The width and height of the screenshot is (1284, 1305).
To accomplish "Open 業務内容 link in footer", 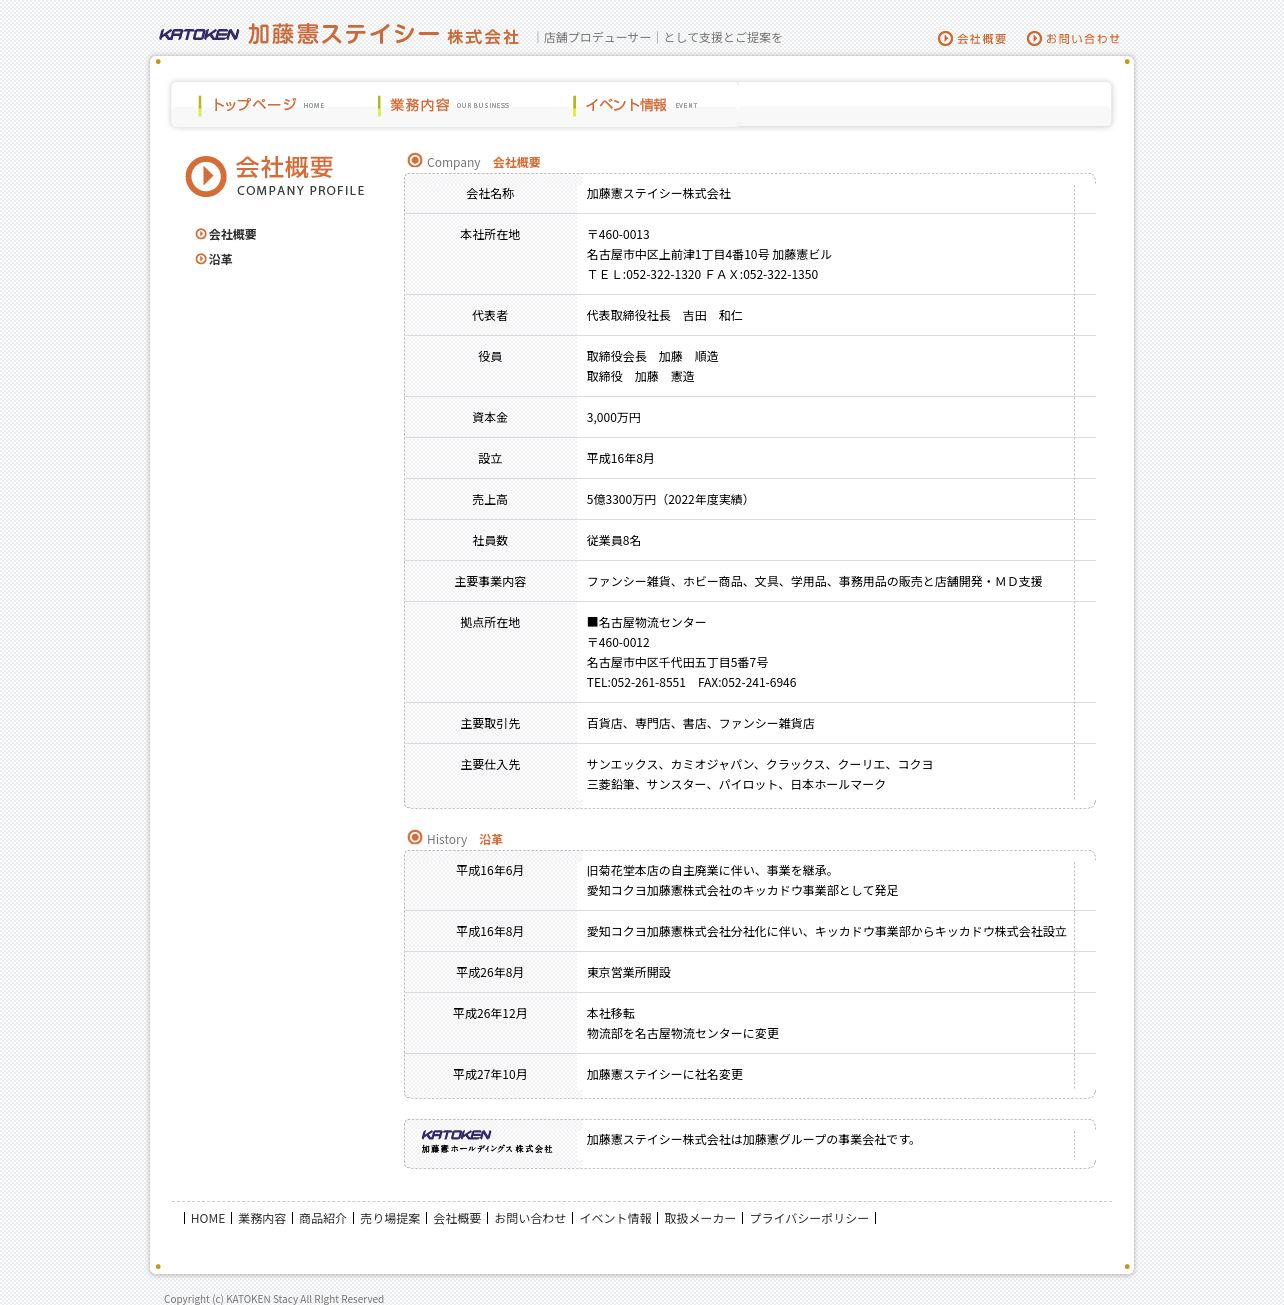I will pyautogui.click(x=262, y=1218).
